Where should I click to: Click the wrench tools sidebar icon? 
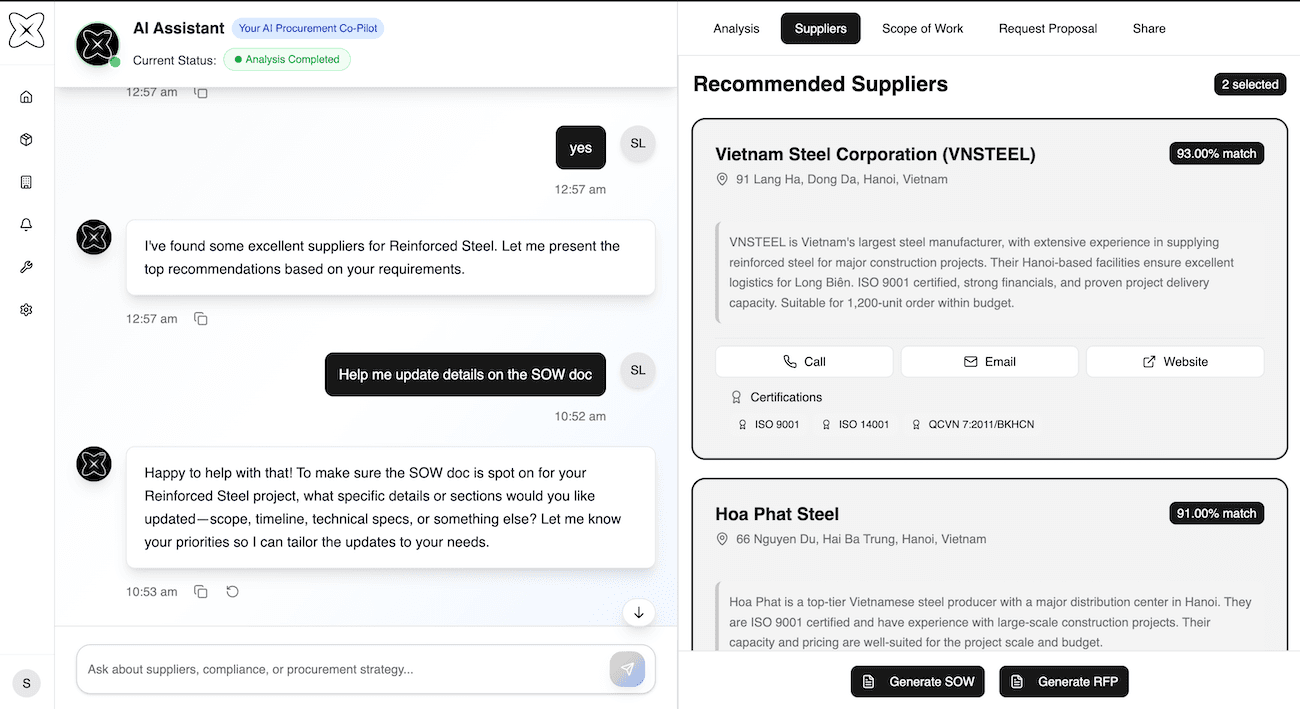tap(26, 267)
